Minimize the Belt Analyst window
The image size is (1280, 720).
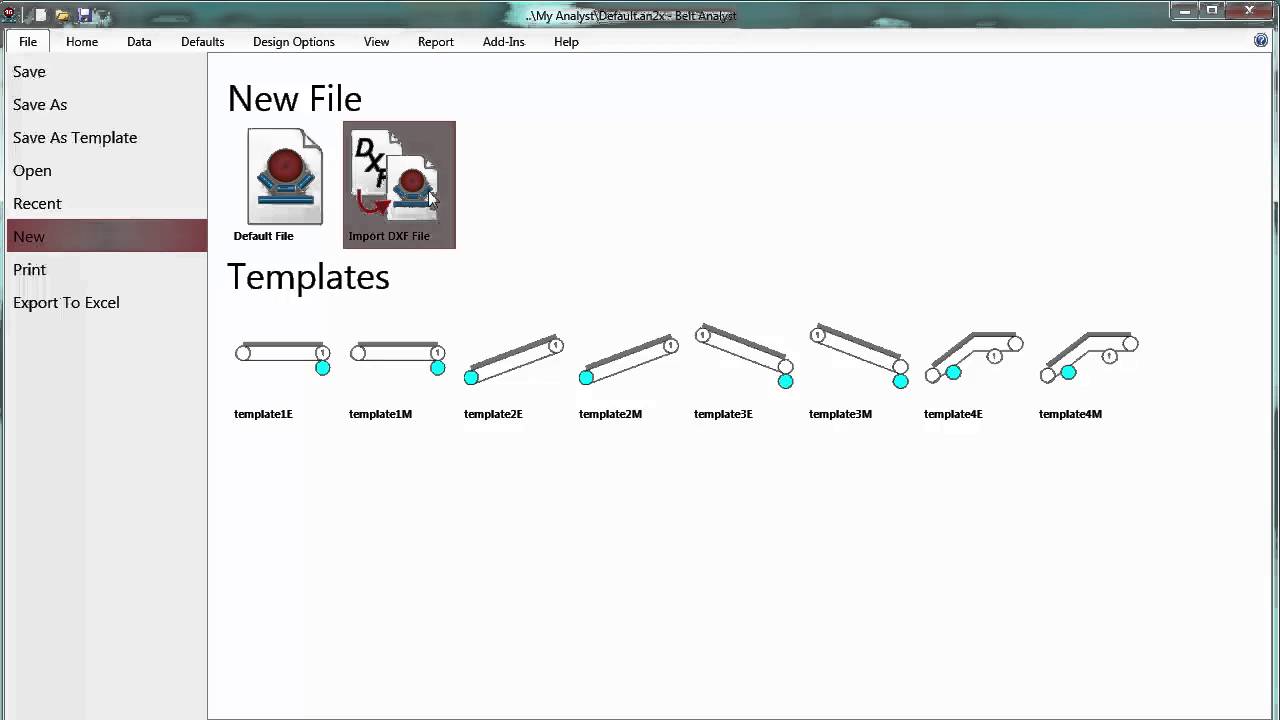[1185, 10]
